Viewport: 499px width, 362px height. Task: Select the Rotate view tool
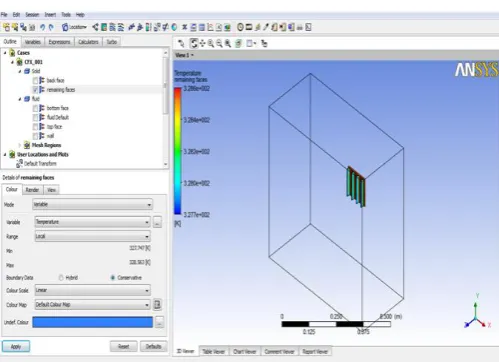194,43
